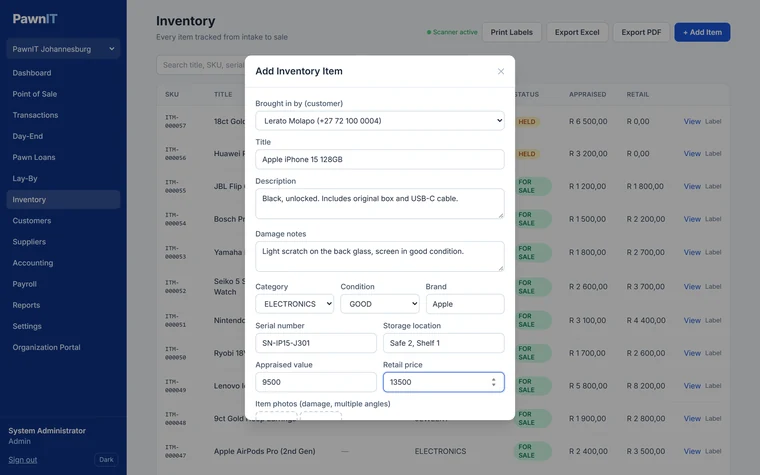Click View for Apple AirPods Pro row
Image resolution: width=760 pixels, height=475 pixels.
click(692, 451)
